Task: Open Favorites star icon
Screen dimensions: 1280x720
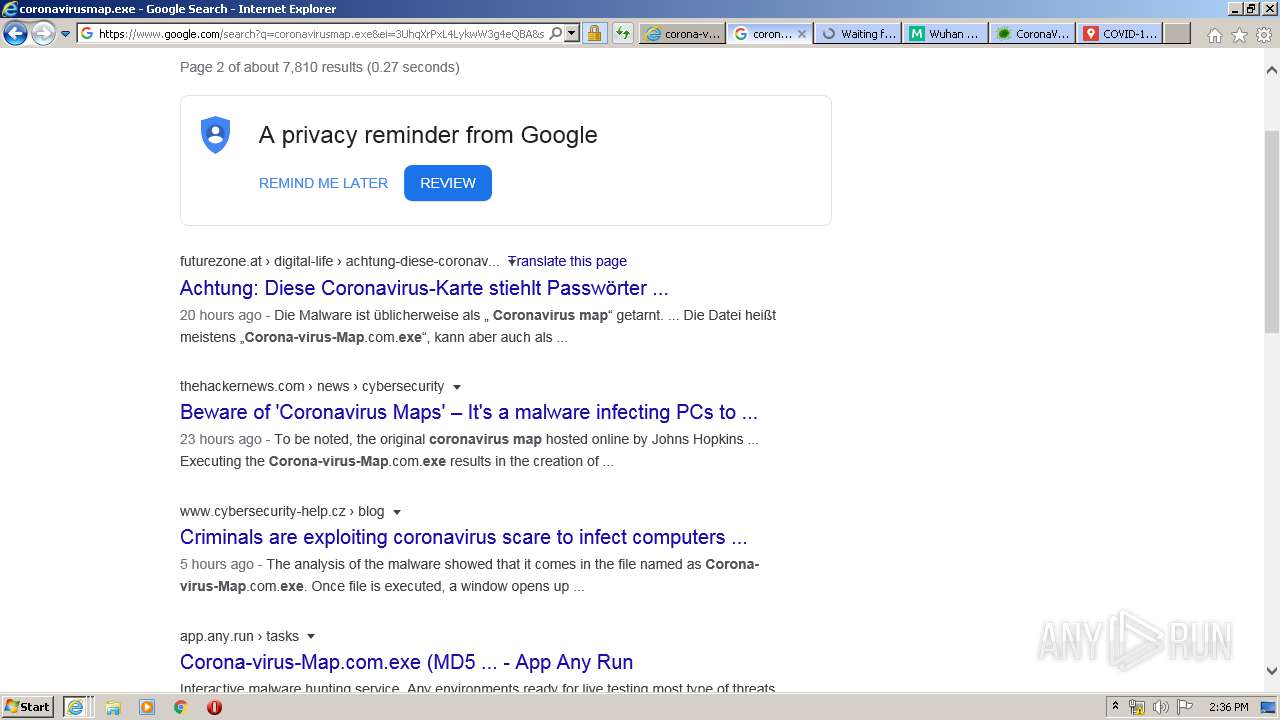Action: click(1239, 35)
